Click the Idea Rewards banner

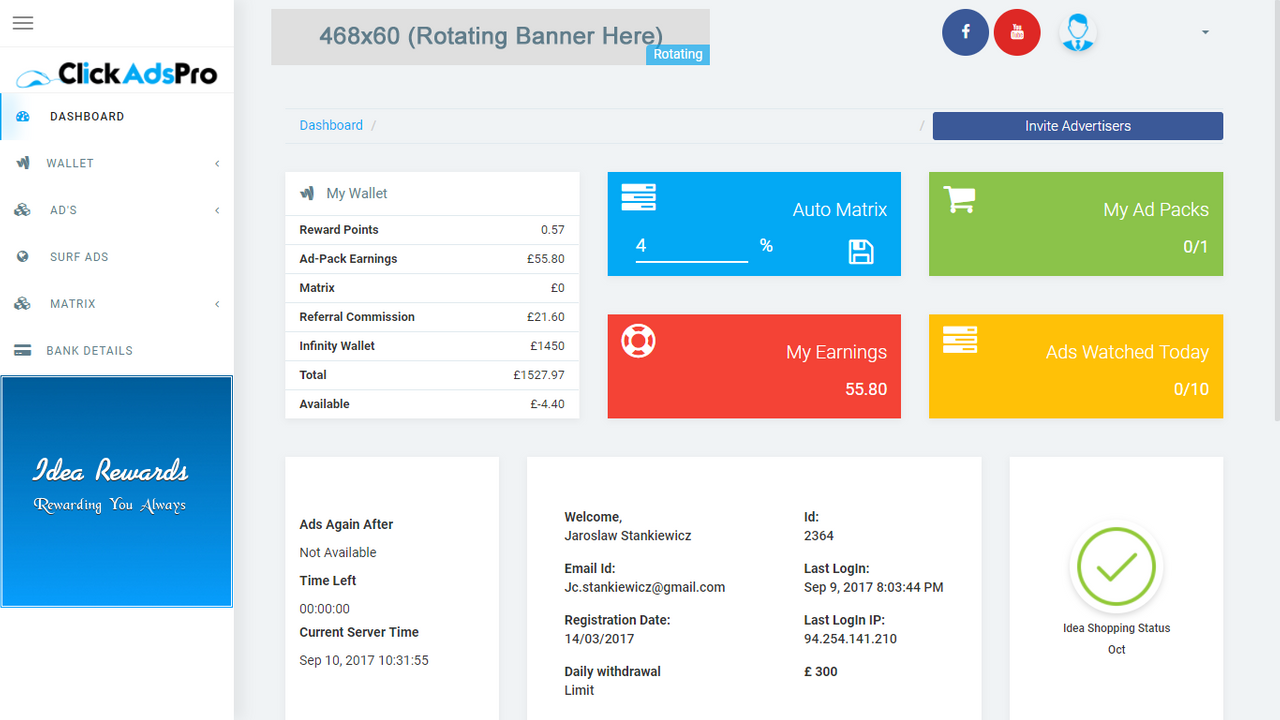[117, 491]
